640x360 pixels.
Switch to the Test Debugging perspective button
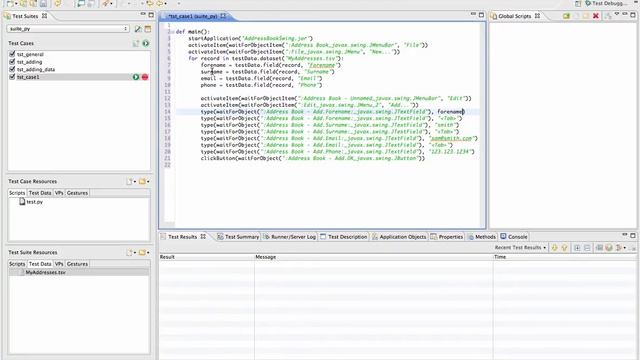(x=607, y=3)
